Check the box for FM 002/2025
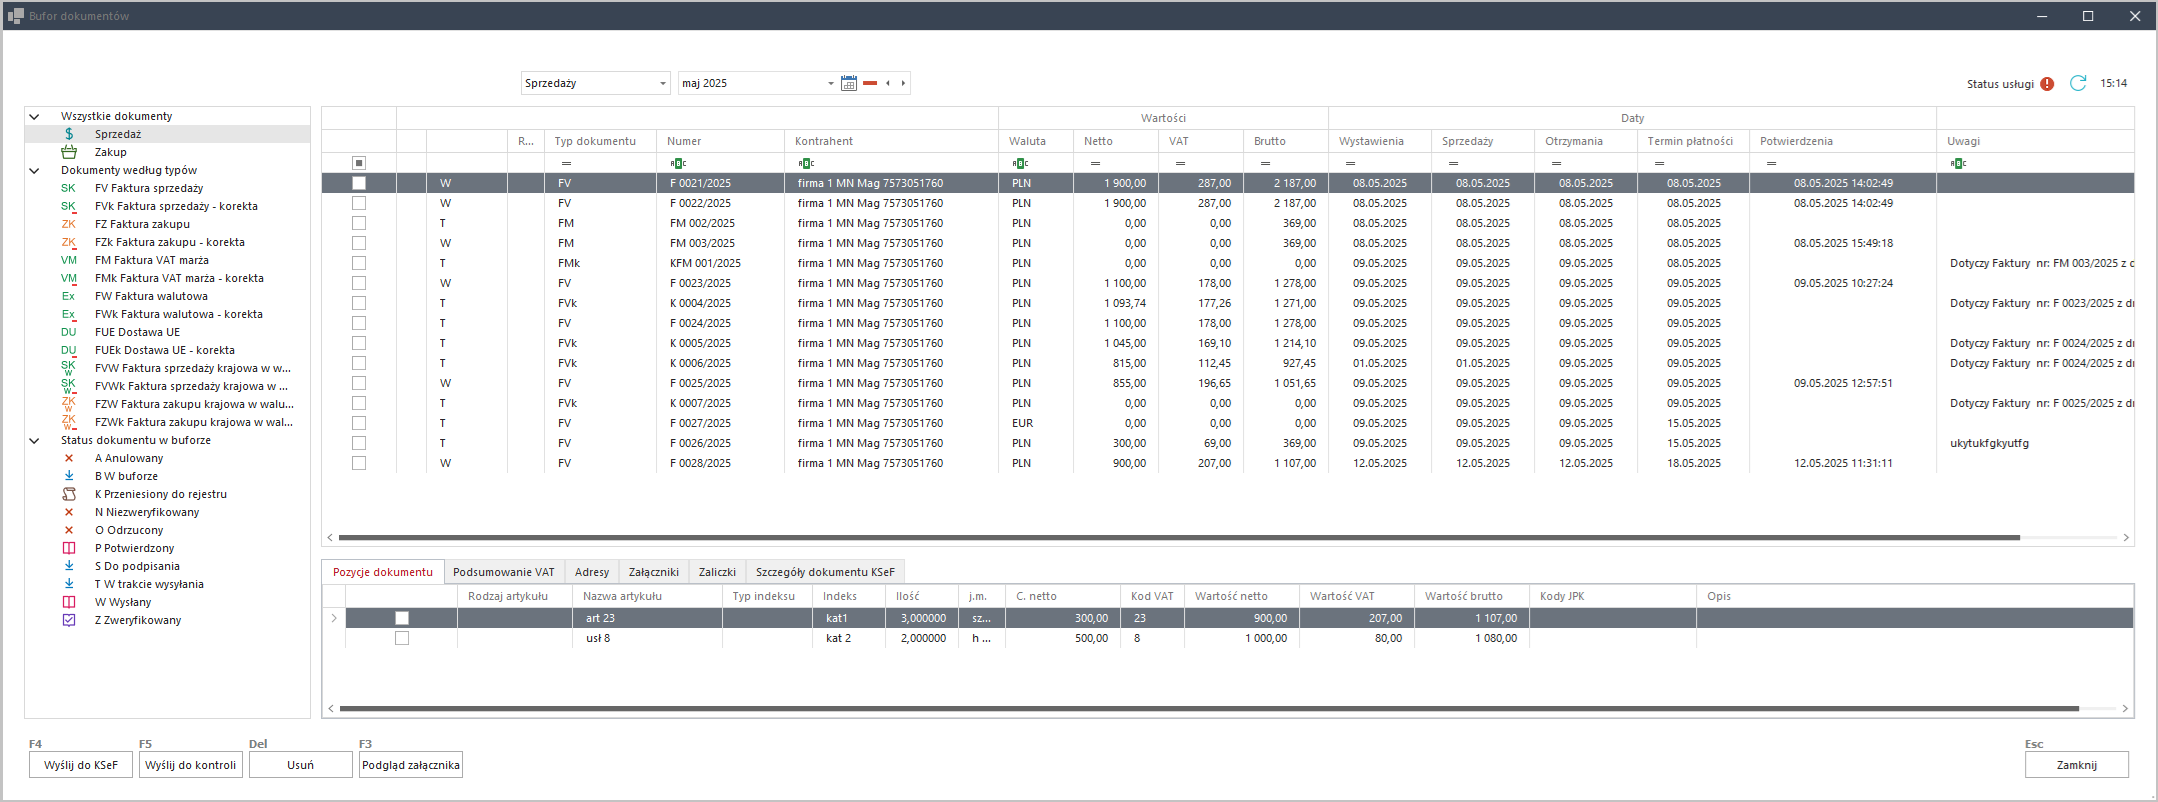 pos(359,223)
